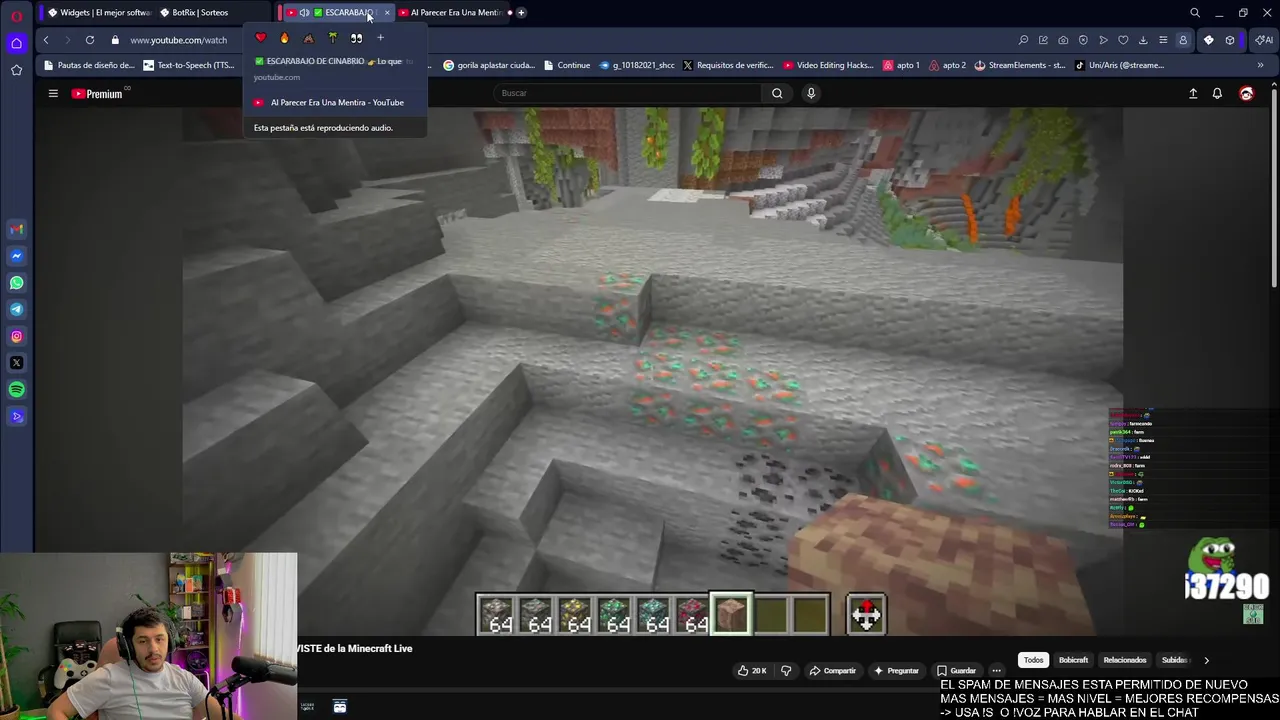Image resolution: width=1280 pixels, height=720 pixels.
Task: Add another emoji with the plus button
Action: click(x=380, y=38)
